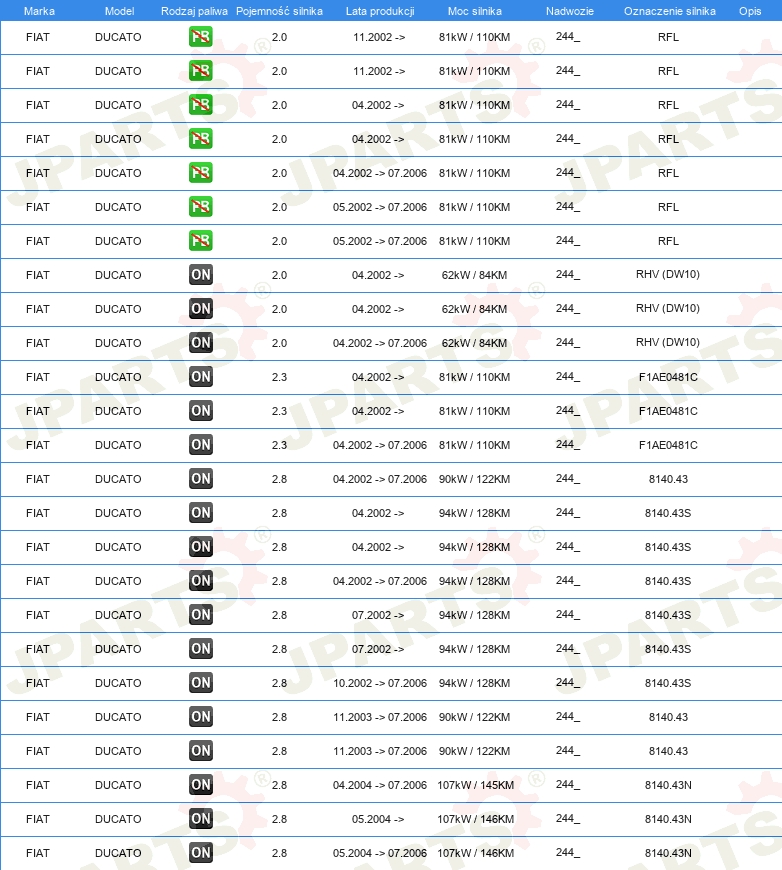Select the date cell 05.2004 -> 07.2006
Image resolution: width=782 pixels, height=870 pixels.
pyautogui.click(x=380, y=853)
